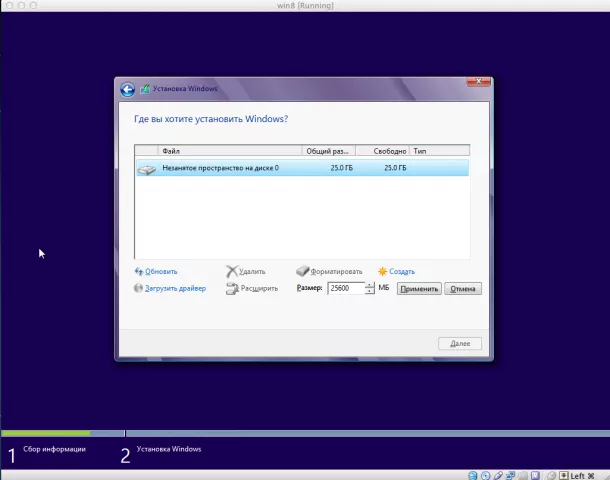Click the VirtualBox optical disc status icon
This screenshot has width=610, height=480.
tap(486, 475)
